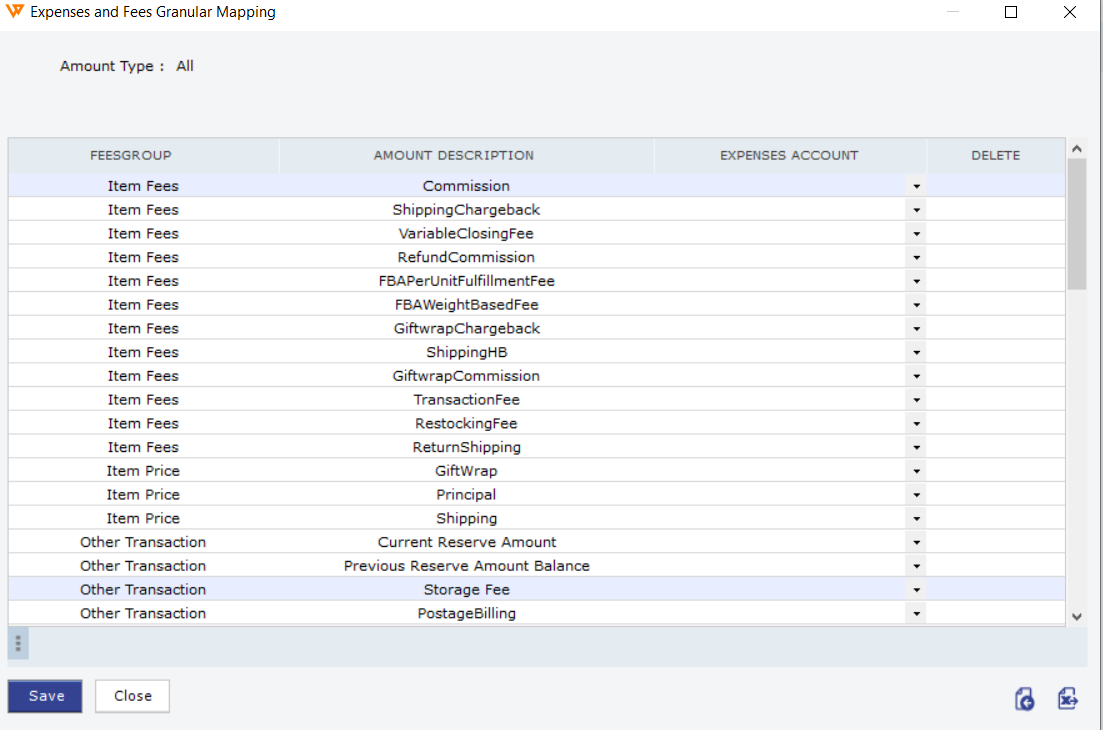Viewport: 1103px width, 730px height.
Task: Click the scroll up arrow of the grid
Action: [1076, 148]
